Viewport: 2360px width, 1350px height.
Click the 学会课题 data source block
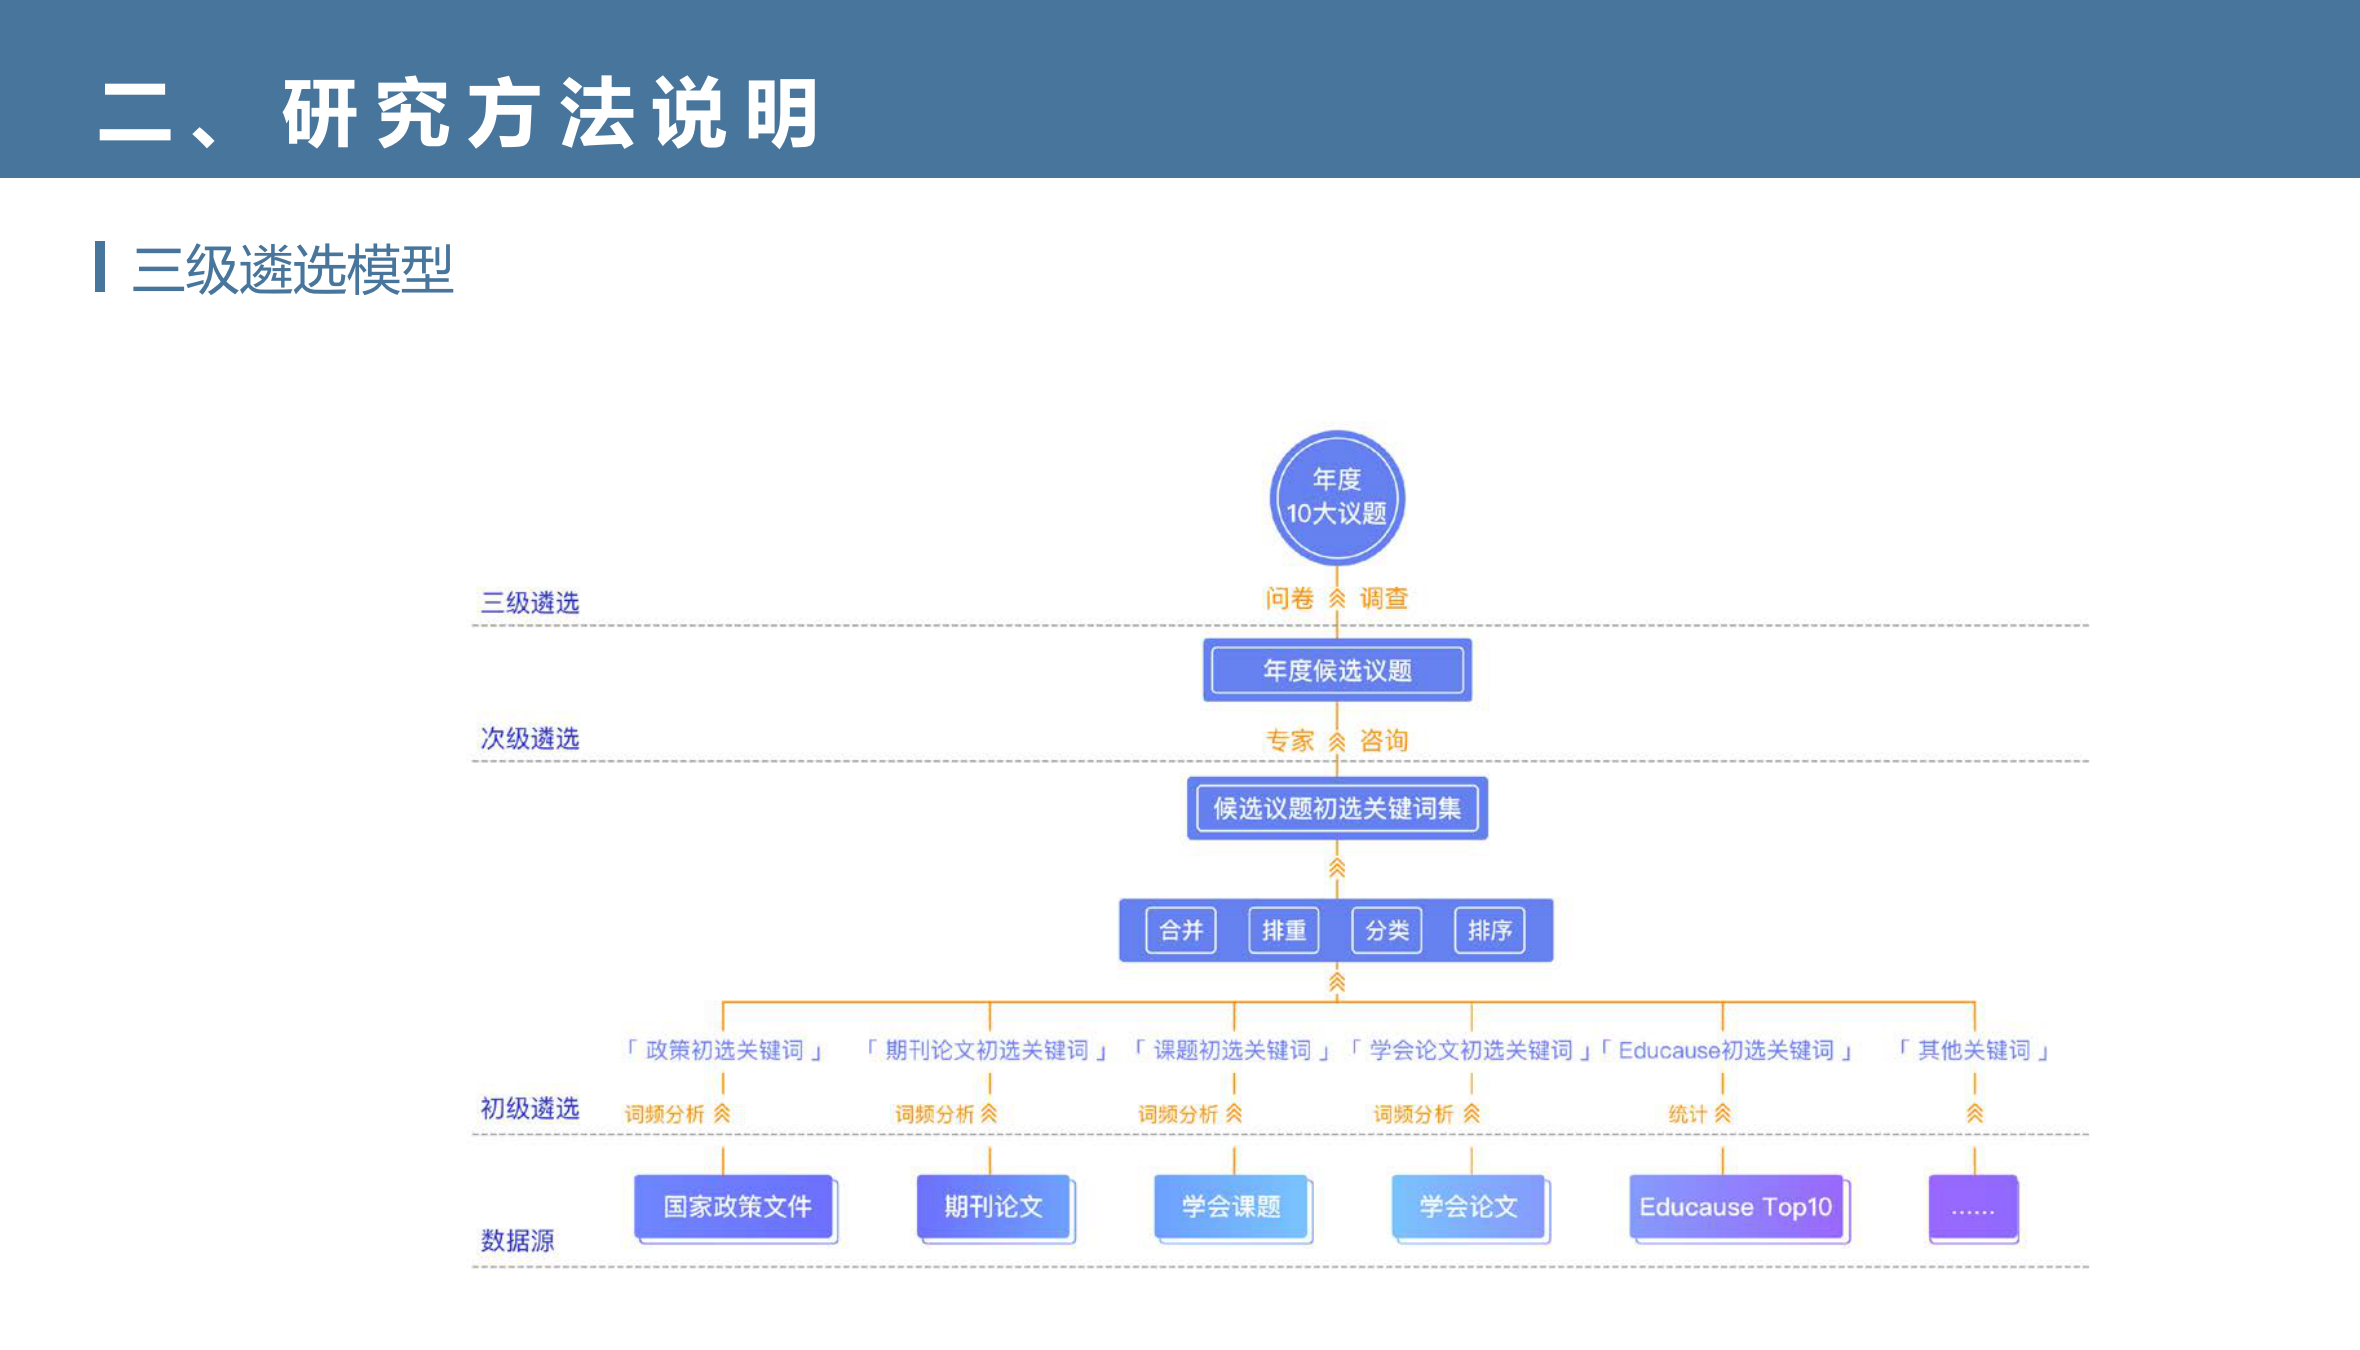click(x=1232, y=1207)
